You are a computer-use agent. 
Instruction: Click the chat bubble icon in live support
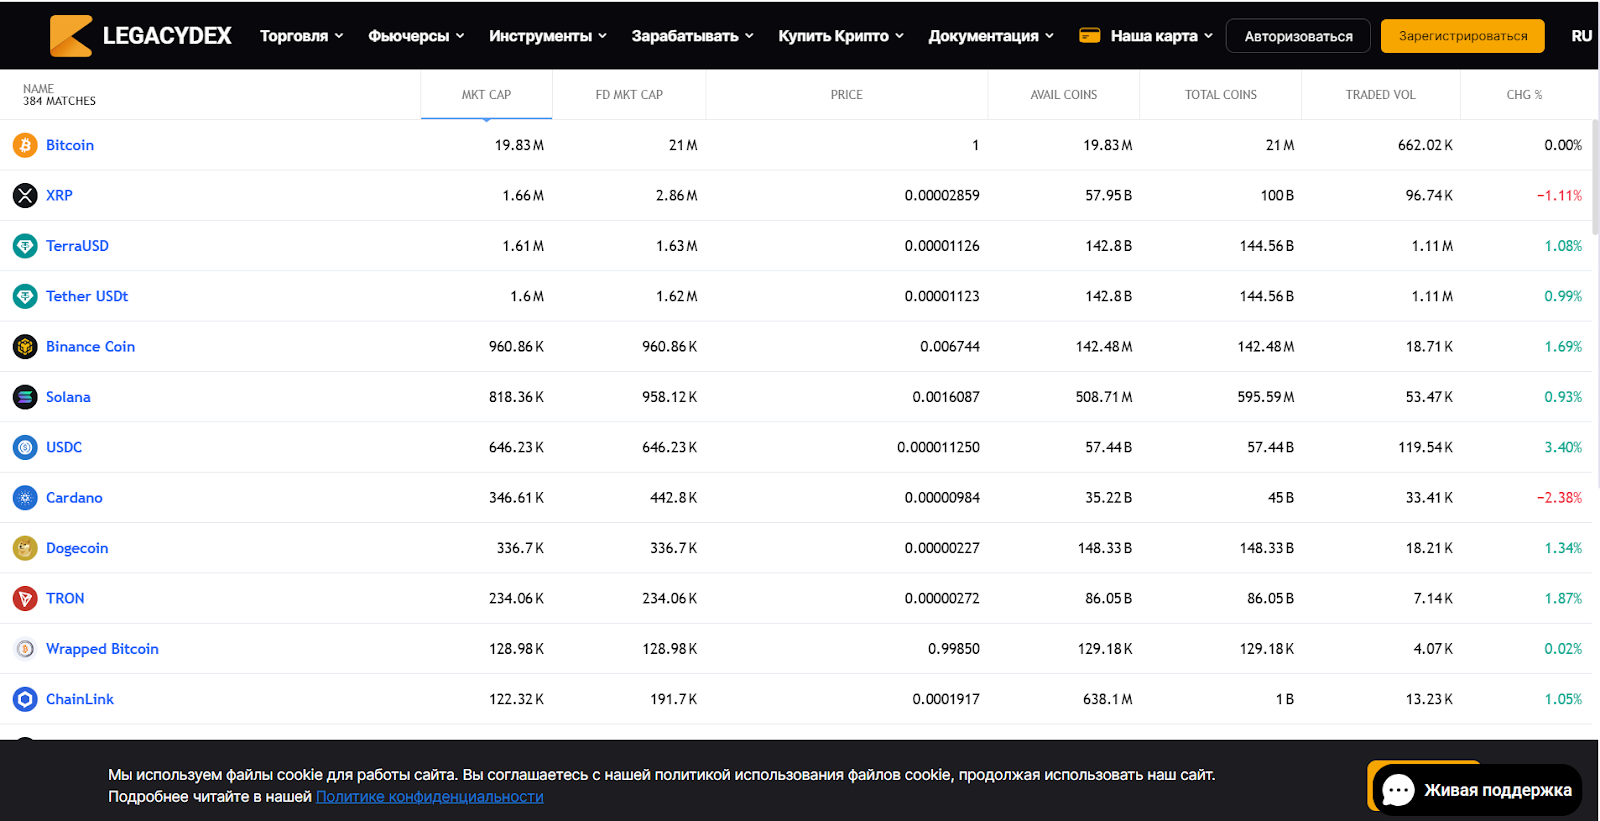1398,791
